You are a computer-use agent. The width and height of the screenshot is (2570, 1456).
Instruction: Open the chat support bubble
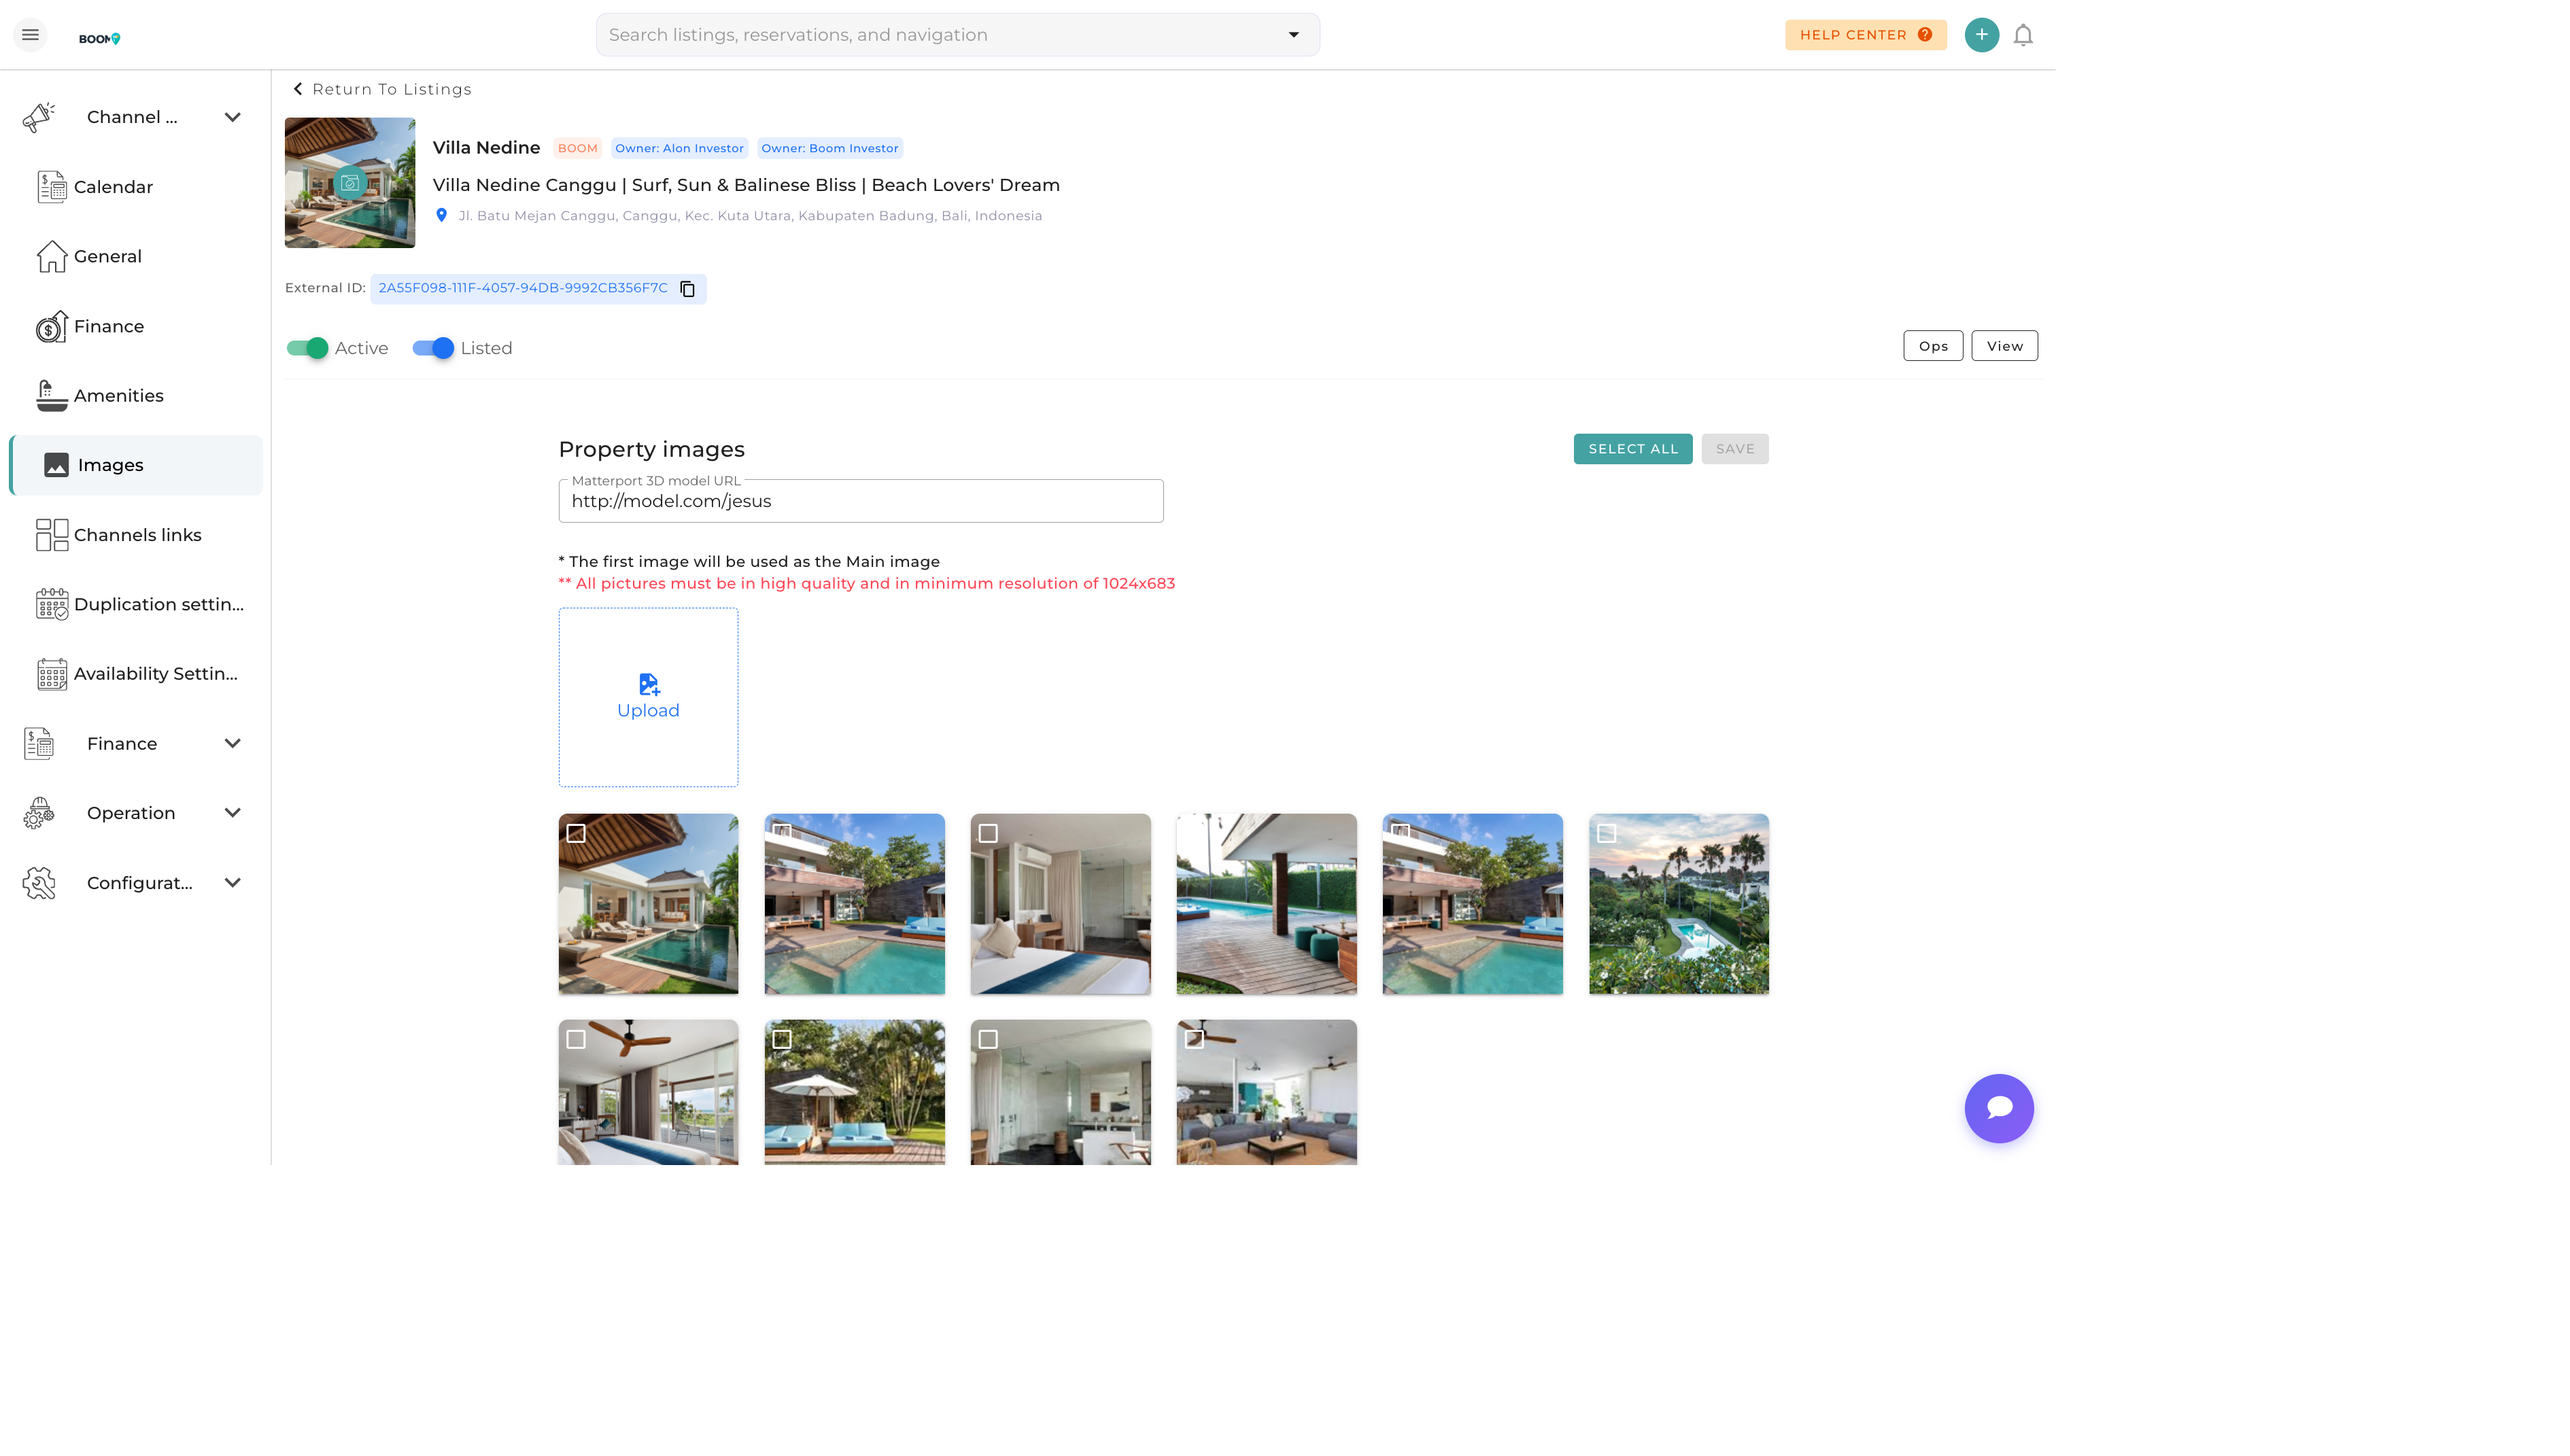1999,1108
